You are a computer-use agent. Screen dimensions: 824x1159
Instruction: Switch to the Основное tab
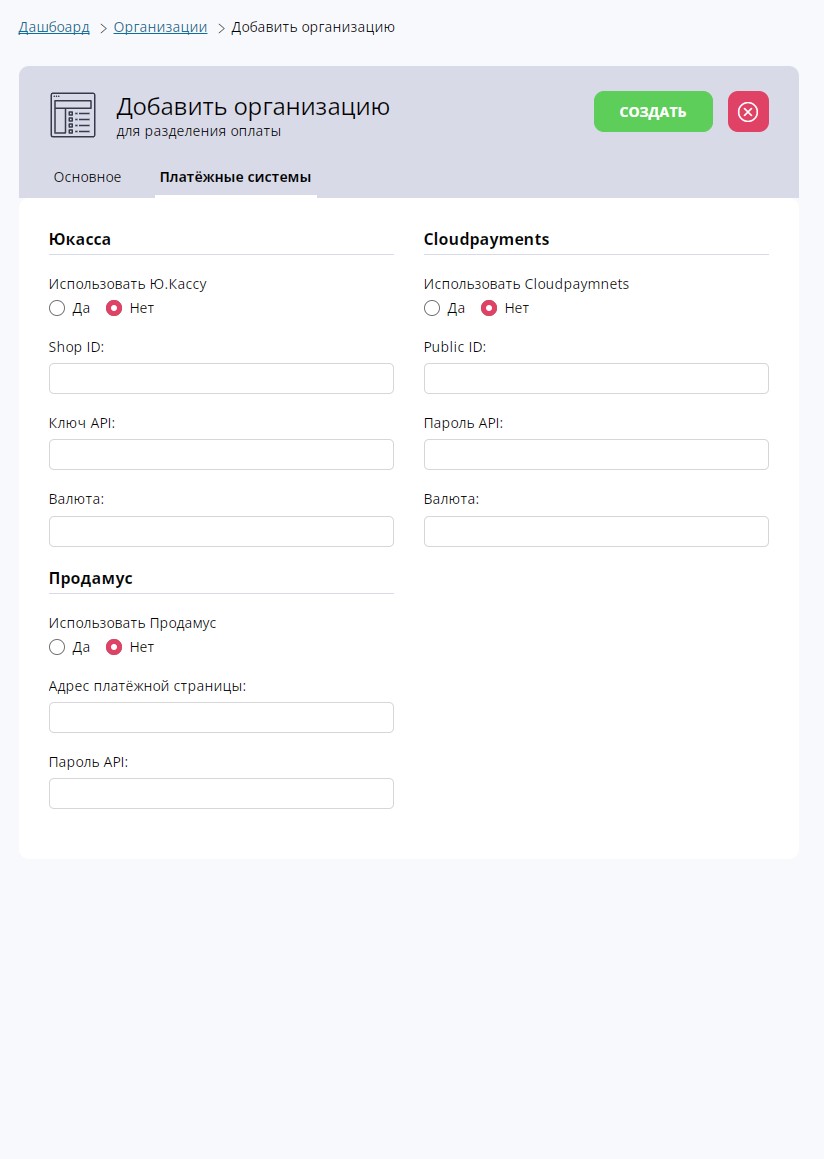87,177
